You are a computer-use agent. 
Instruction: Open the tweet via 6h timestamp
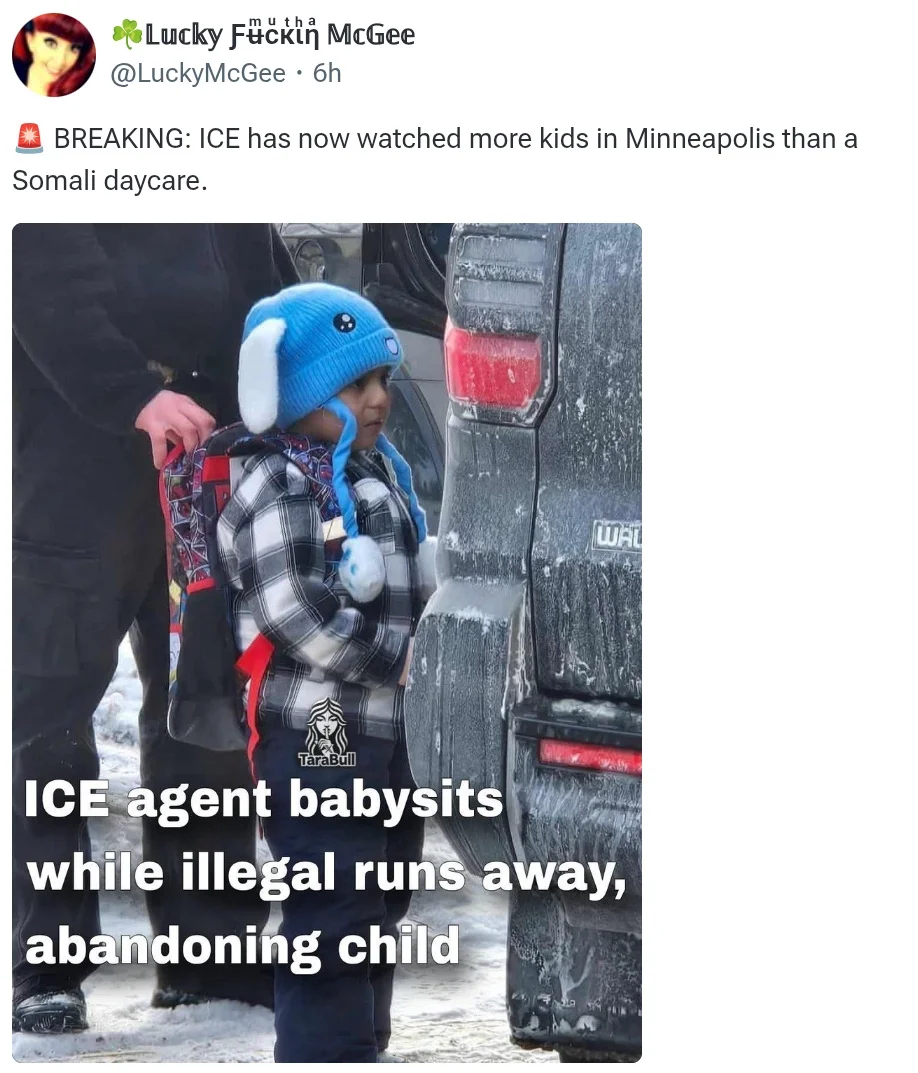coord(327,73)
